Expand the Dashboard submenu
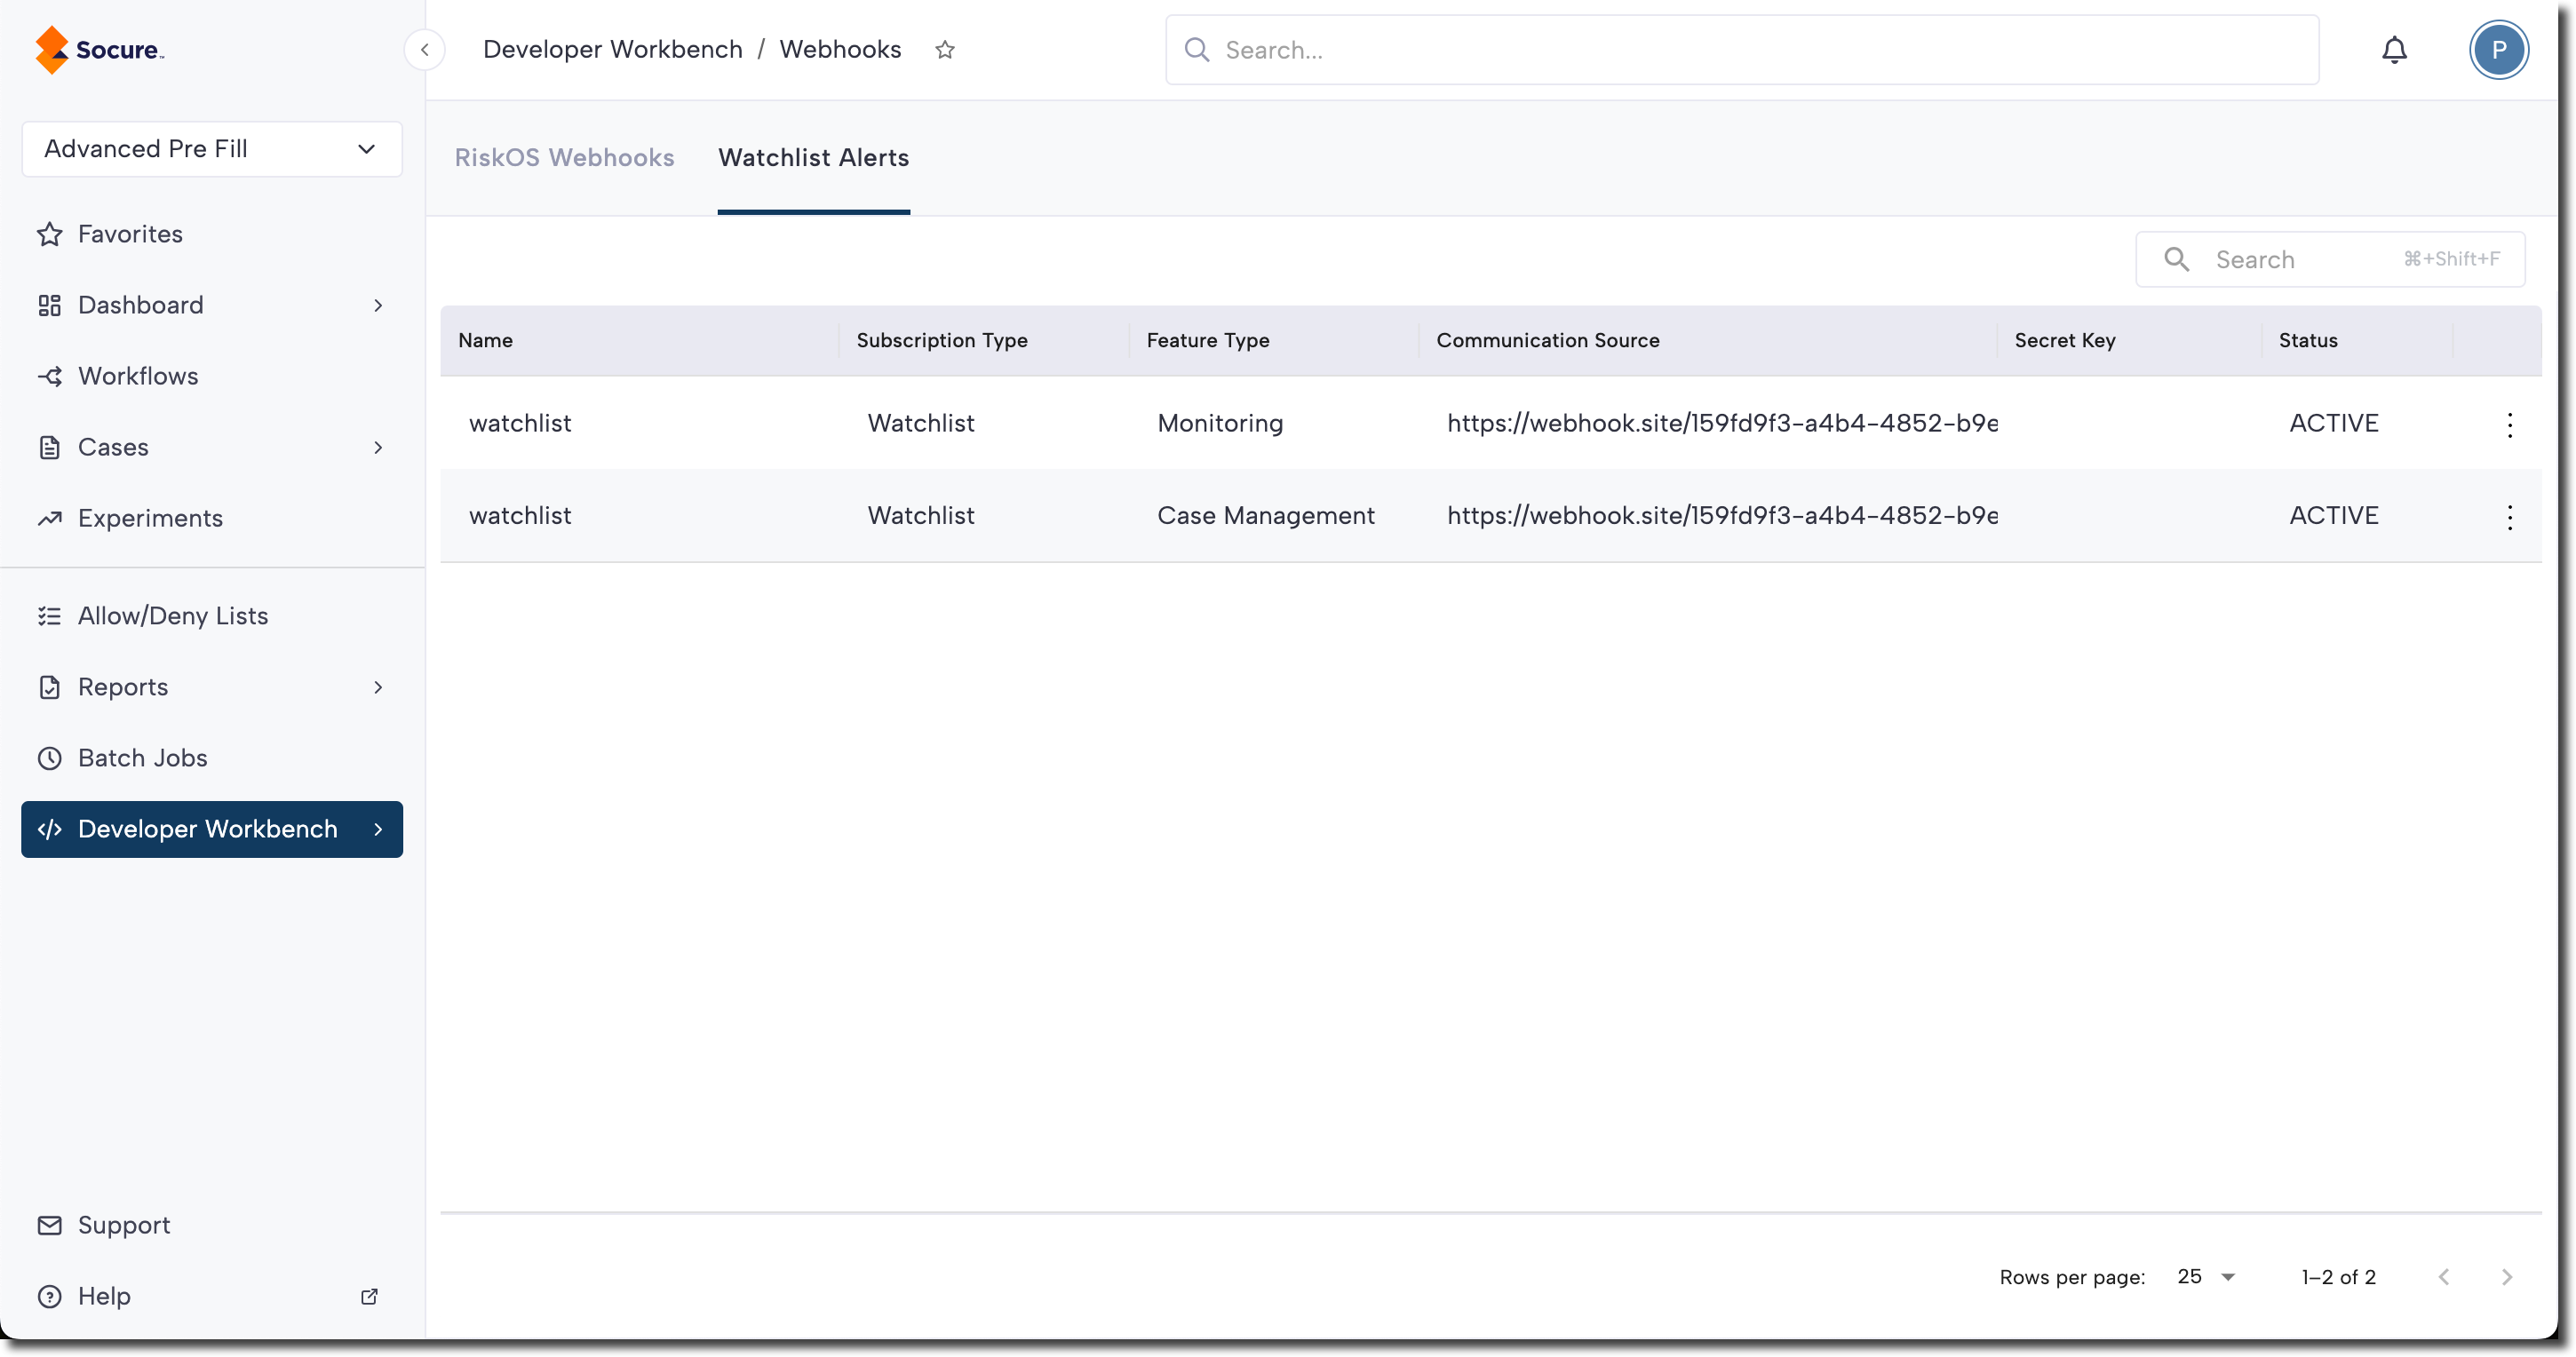This screenshot has height=1357, width=2576. coord(378,305)
